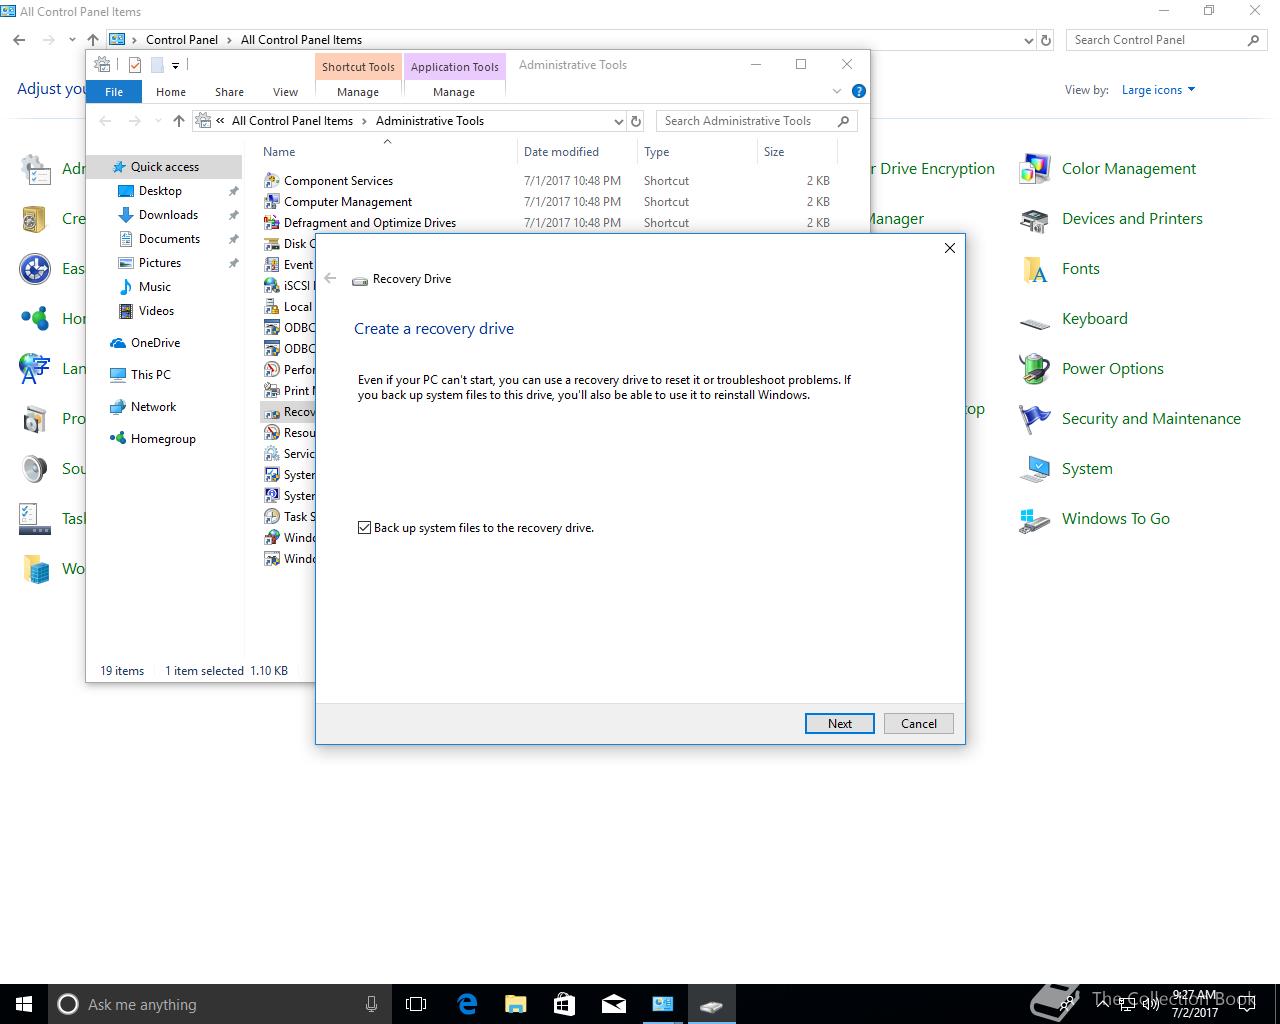Select Network in the navigation pane
This screenshot has width=1280, height=1024.
point(153,407)
